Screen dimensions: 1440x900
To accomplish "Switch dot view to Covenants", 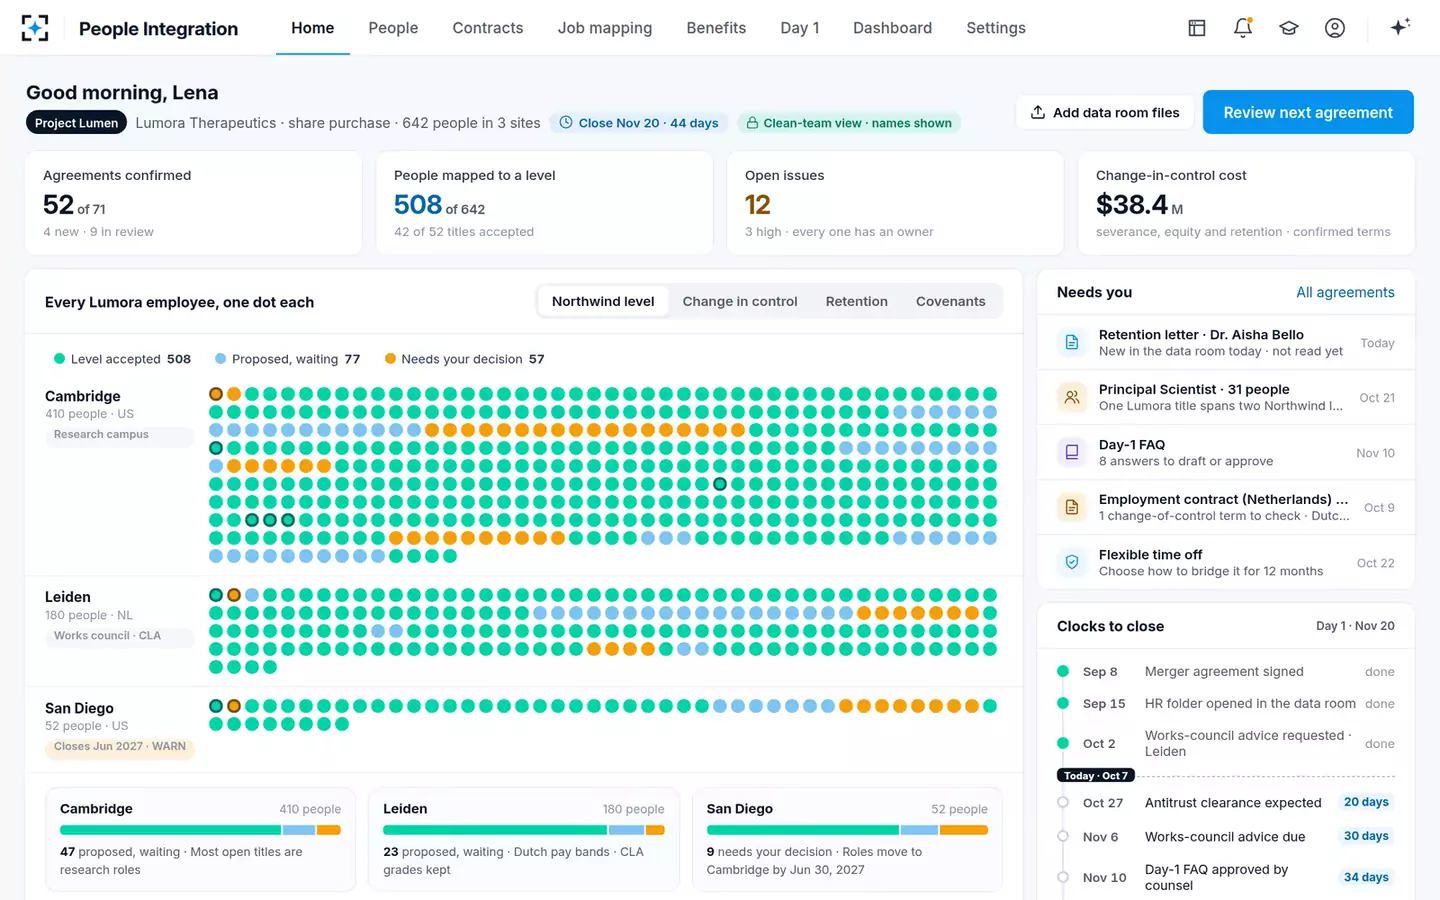I will (x=951, y=301).
